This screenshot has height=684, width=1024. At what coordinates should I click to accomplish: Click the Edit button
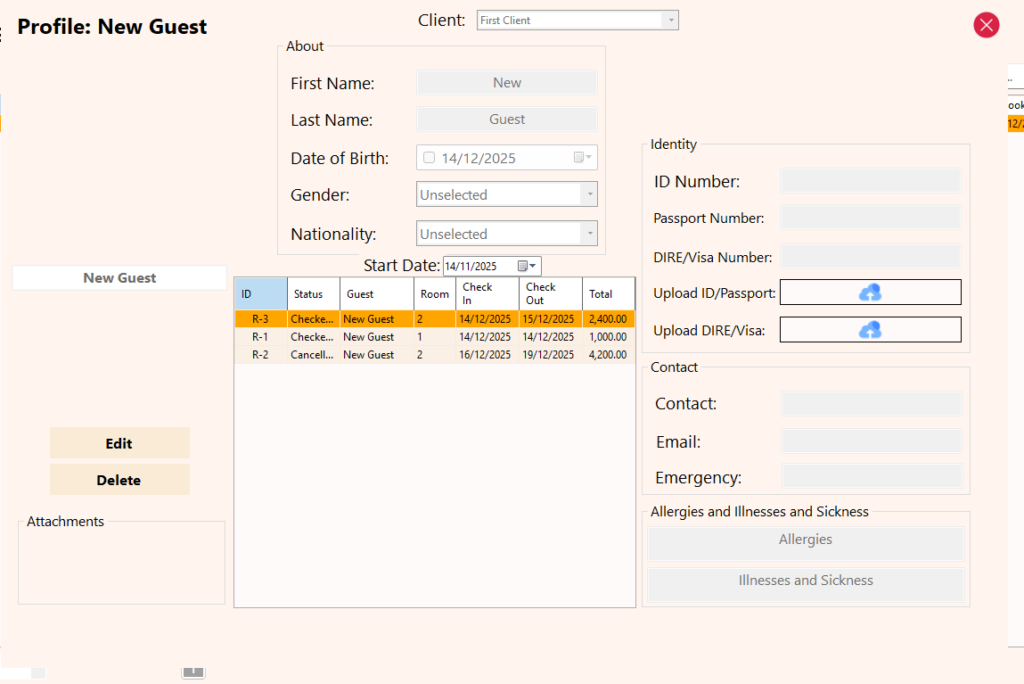pyautogui.click(x=119, y=443)
